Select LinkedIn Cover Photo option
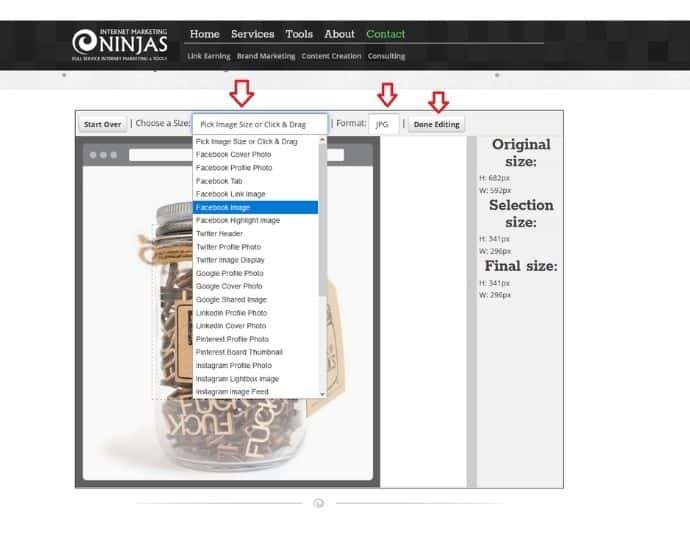The image size is (690, 539). 255,326
